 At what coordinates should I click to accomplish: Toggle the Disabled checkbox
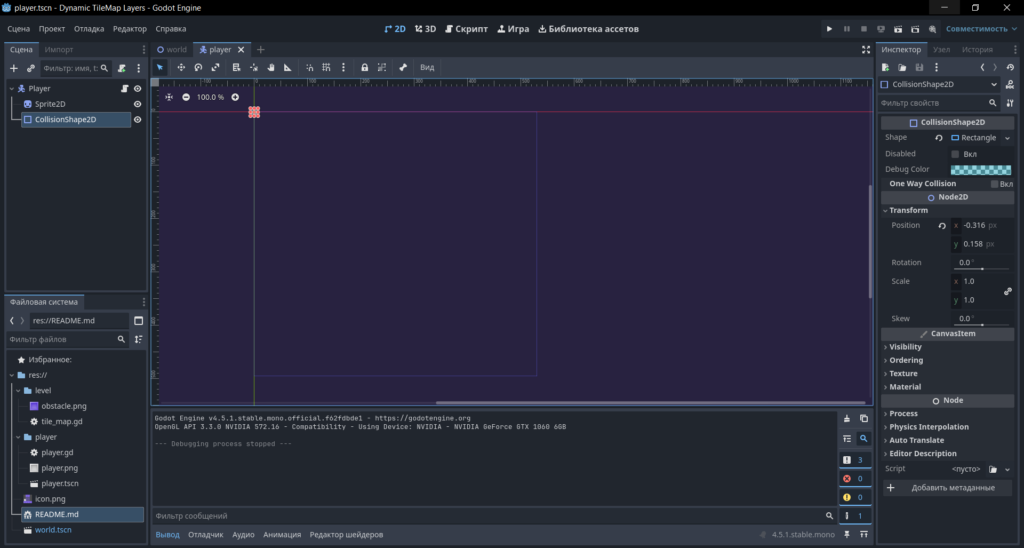click(x=955, y=154)
